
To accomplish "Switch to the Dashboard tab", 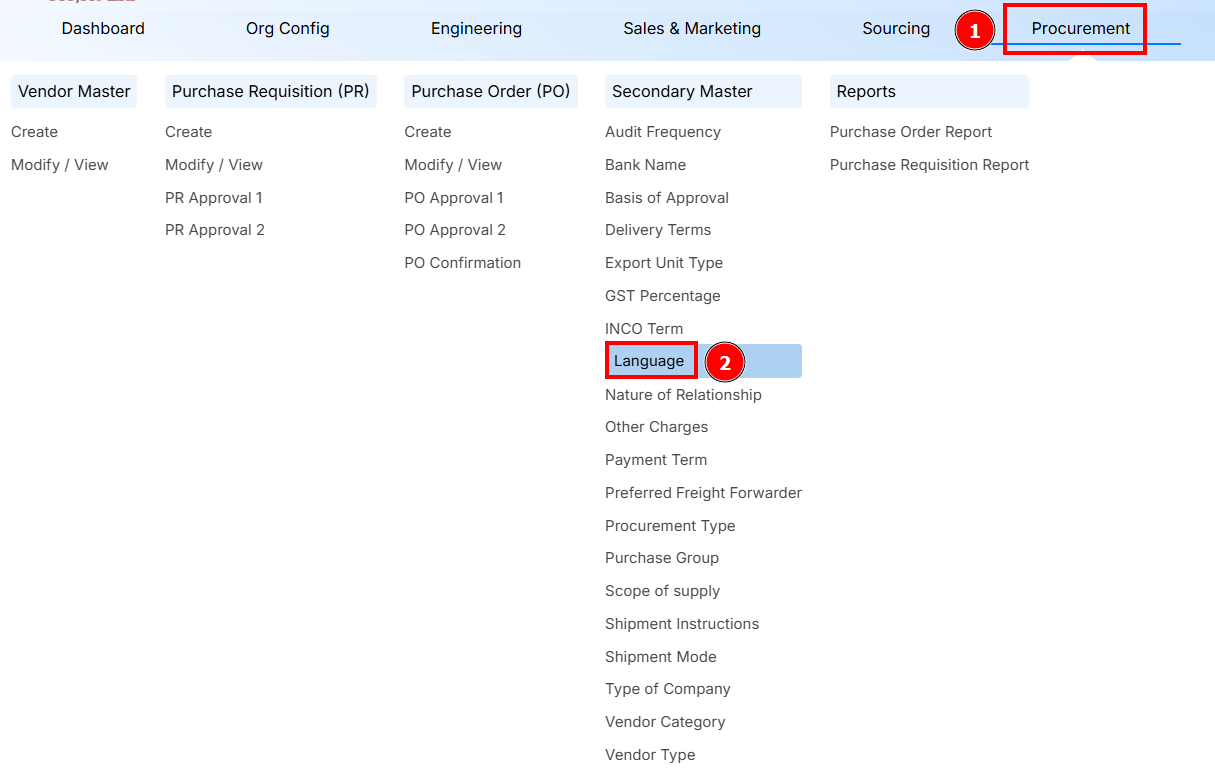I will [x=103, y=29].
